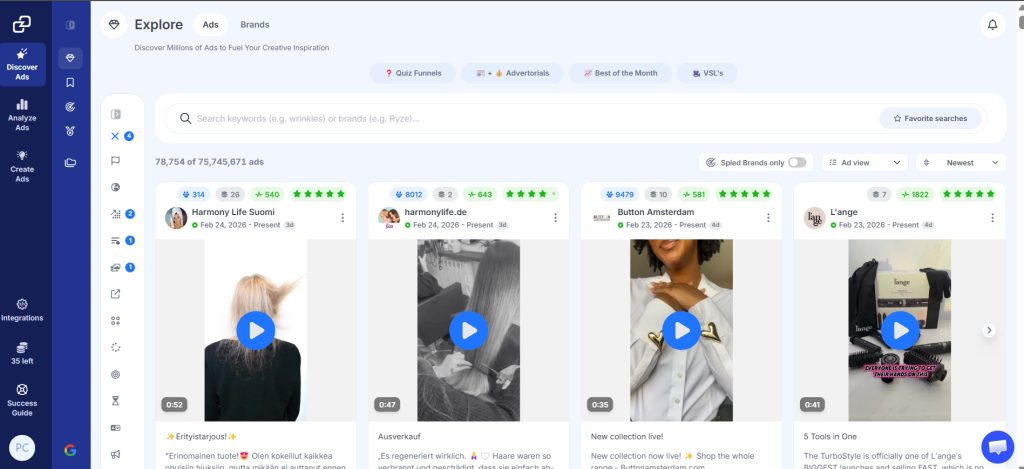This screenshot has height=469, width=1024.
Task: Open the Success Guide
Action: point(22,398)
